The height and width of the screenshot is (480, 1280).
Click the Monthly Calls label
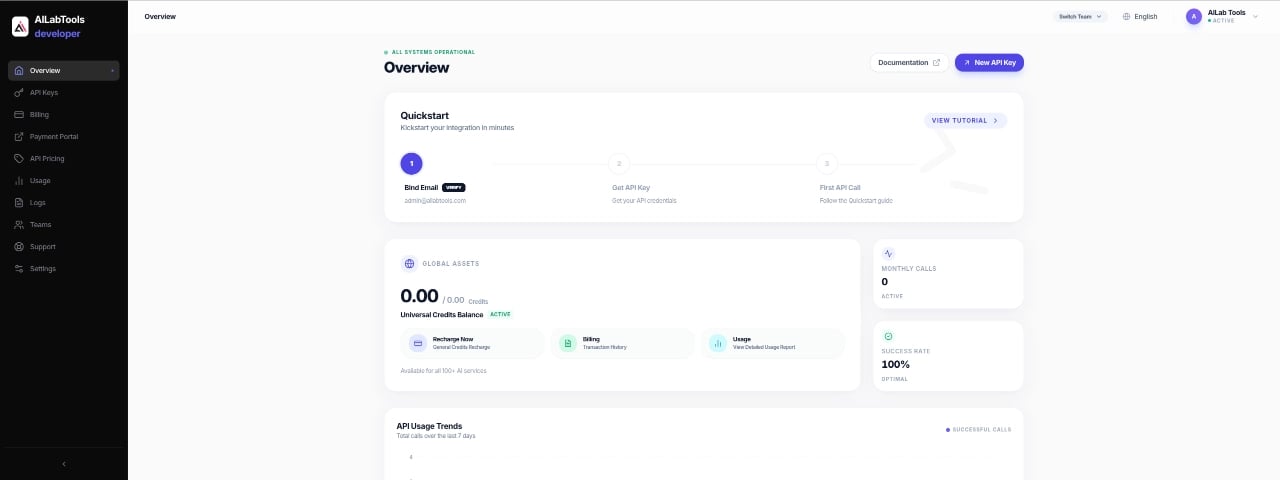(908, 268)
